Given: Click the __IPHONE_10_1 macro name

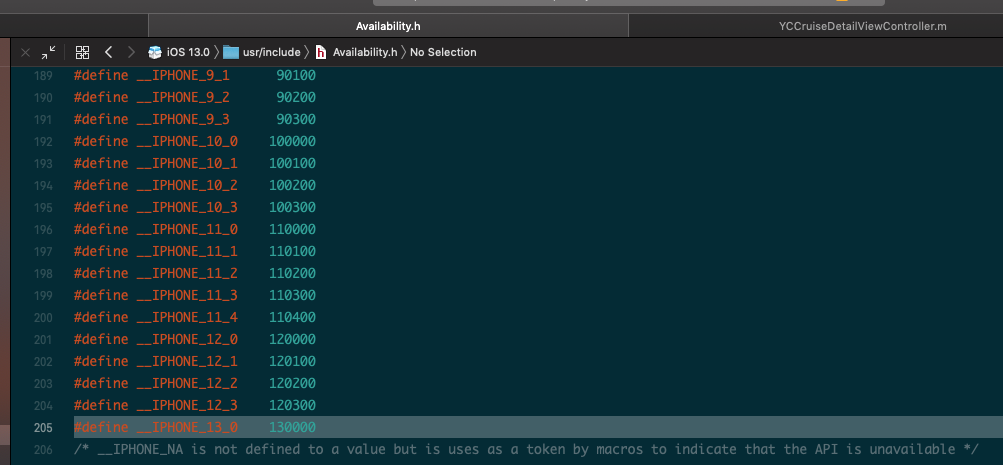Looking at the screenshot, I should click(187, 163).
